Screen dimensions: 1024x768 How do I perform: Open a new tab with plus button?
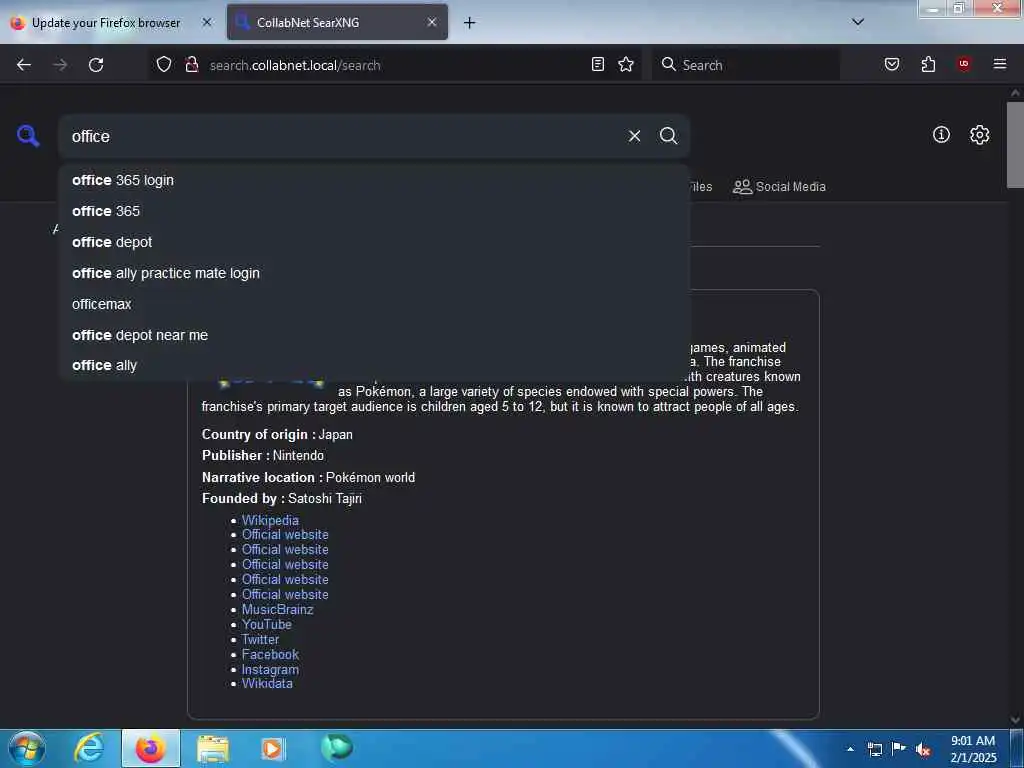469,23
